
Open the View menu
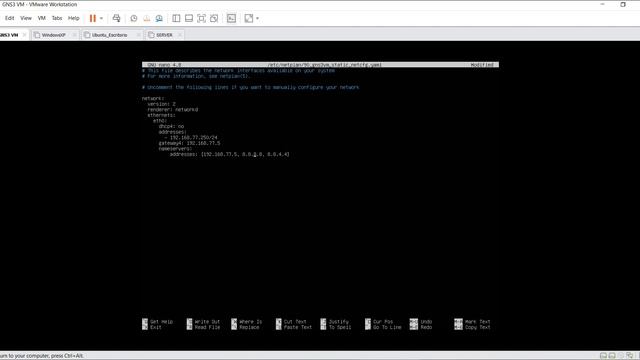click(x=26, y=18)
